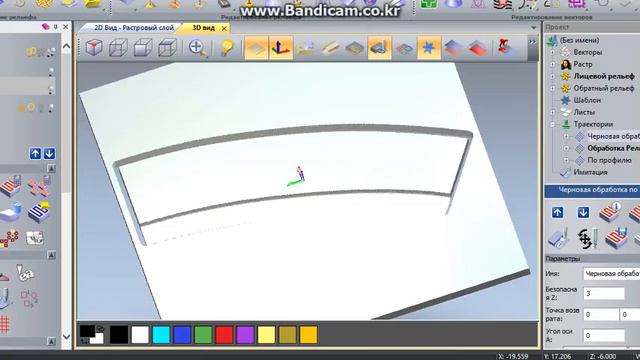Click the toolpath info icon with blue i
The width and height of the screenshot is (640, 360).
(610, 212)
